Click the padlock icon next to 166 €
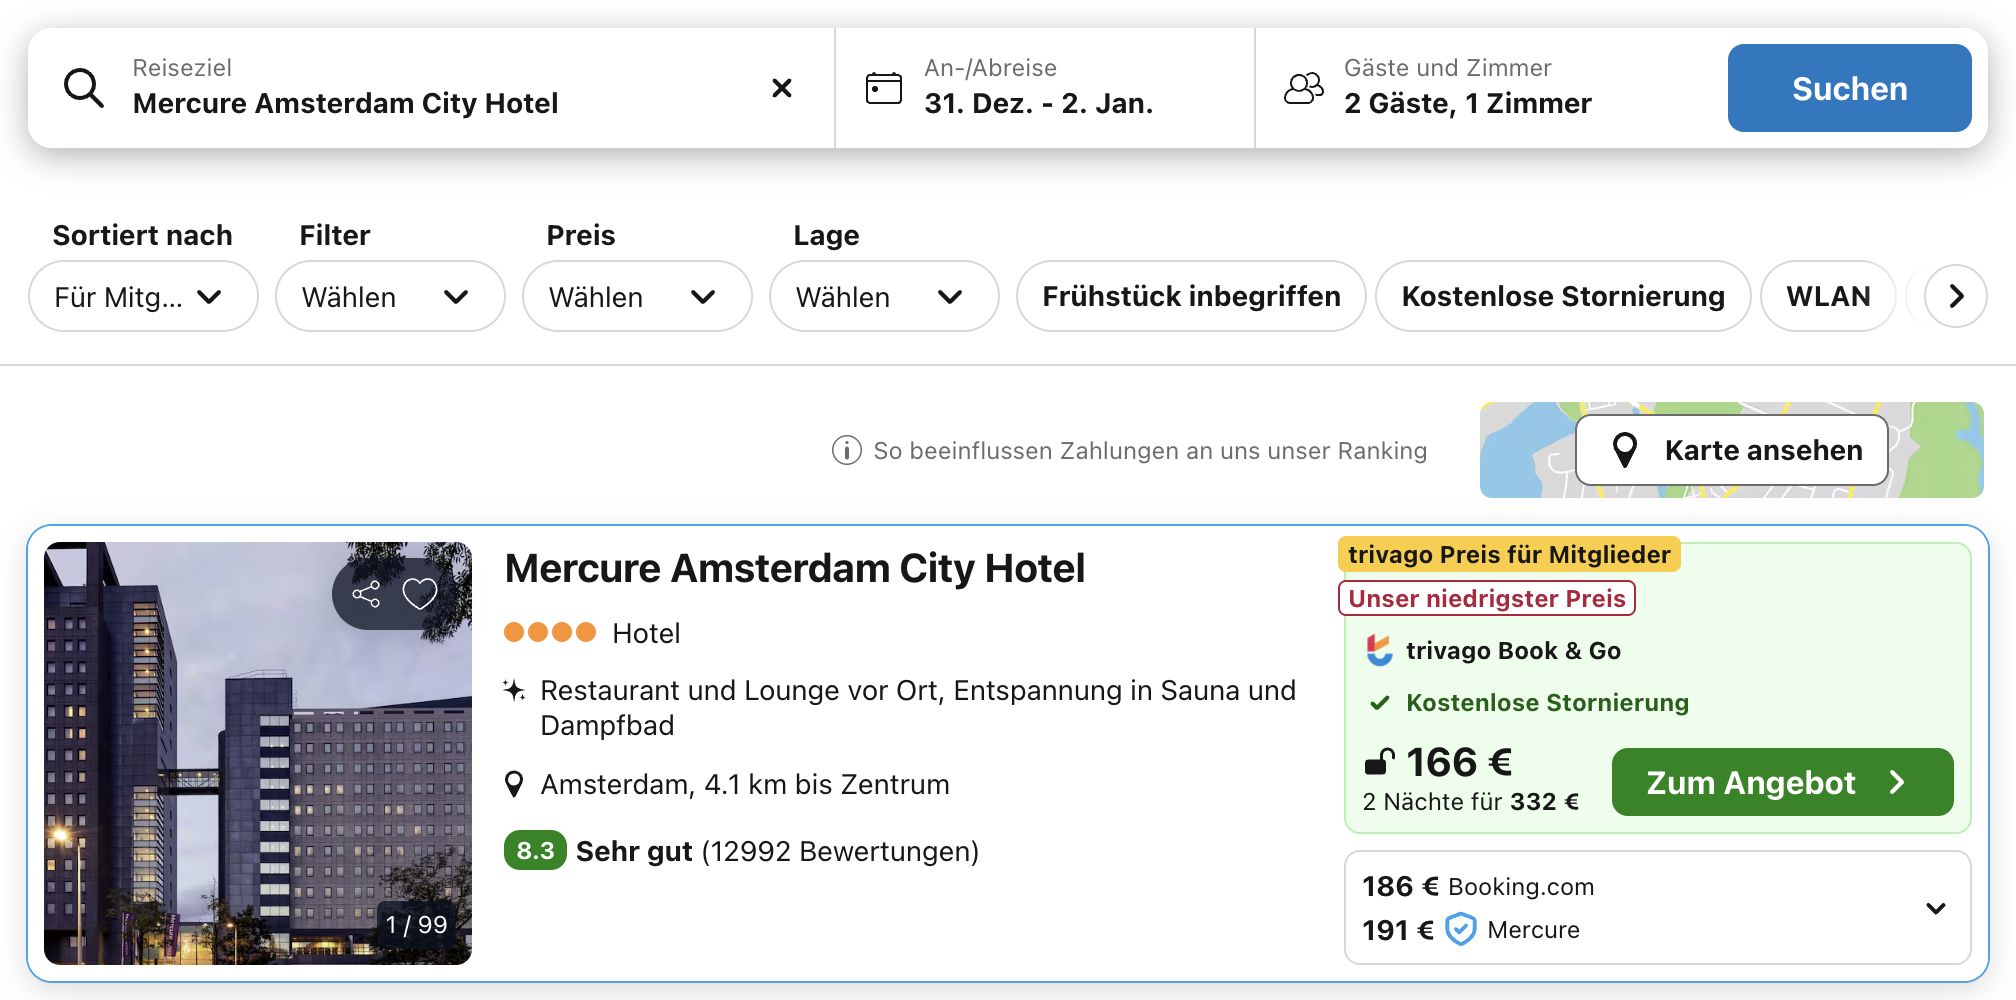 point(1380,762)
